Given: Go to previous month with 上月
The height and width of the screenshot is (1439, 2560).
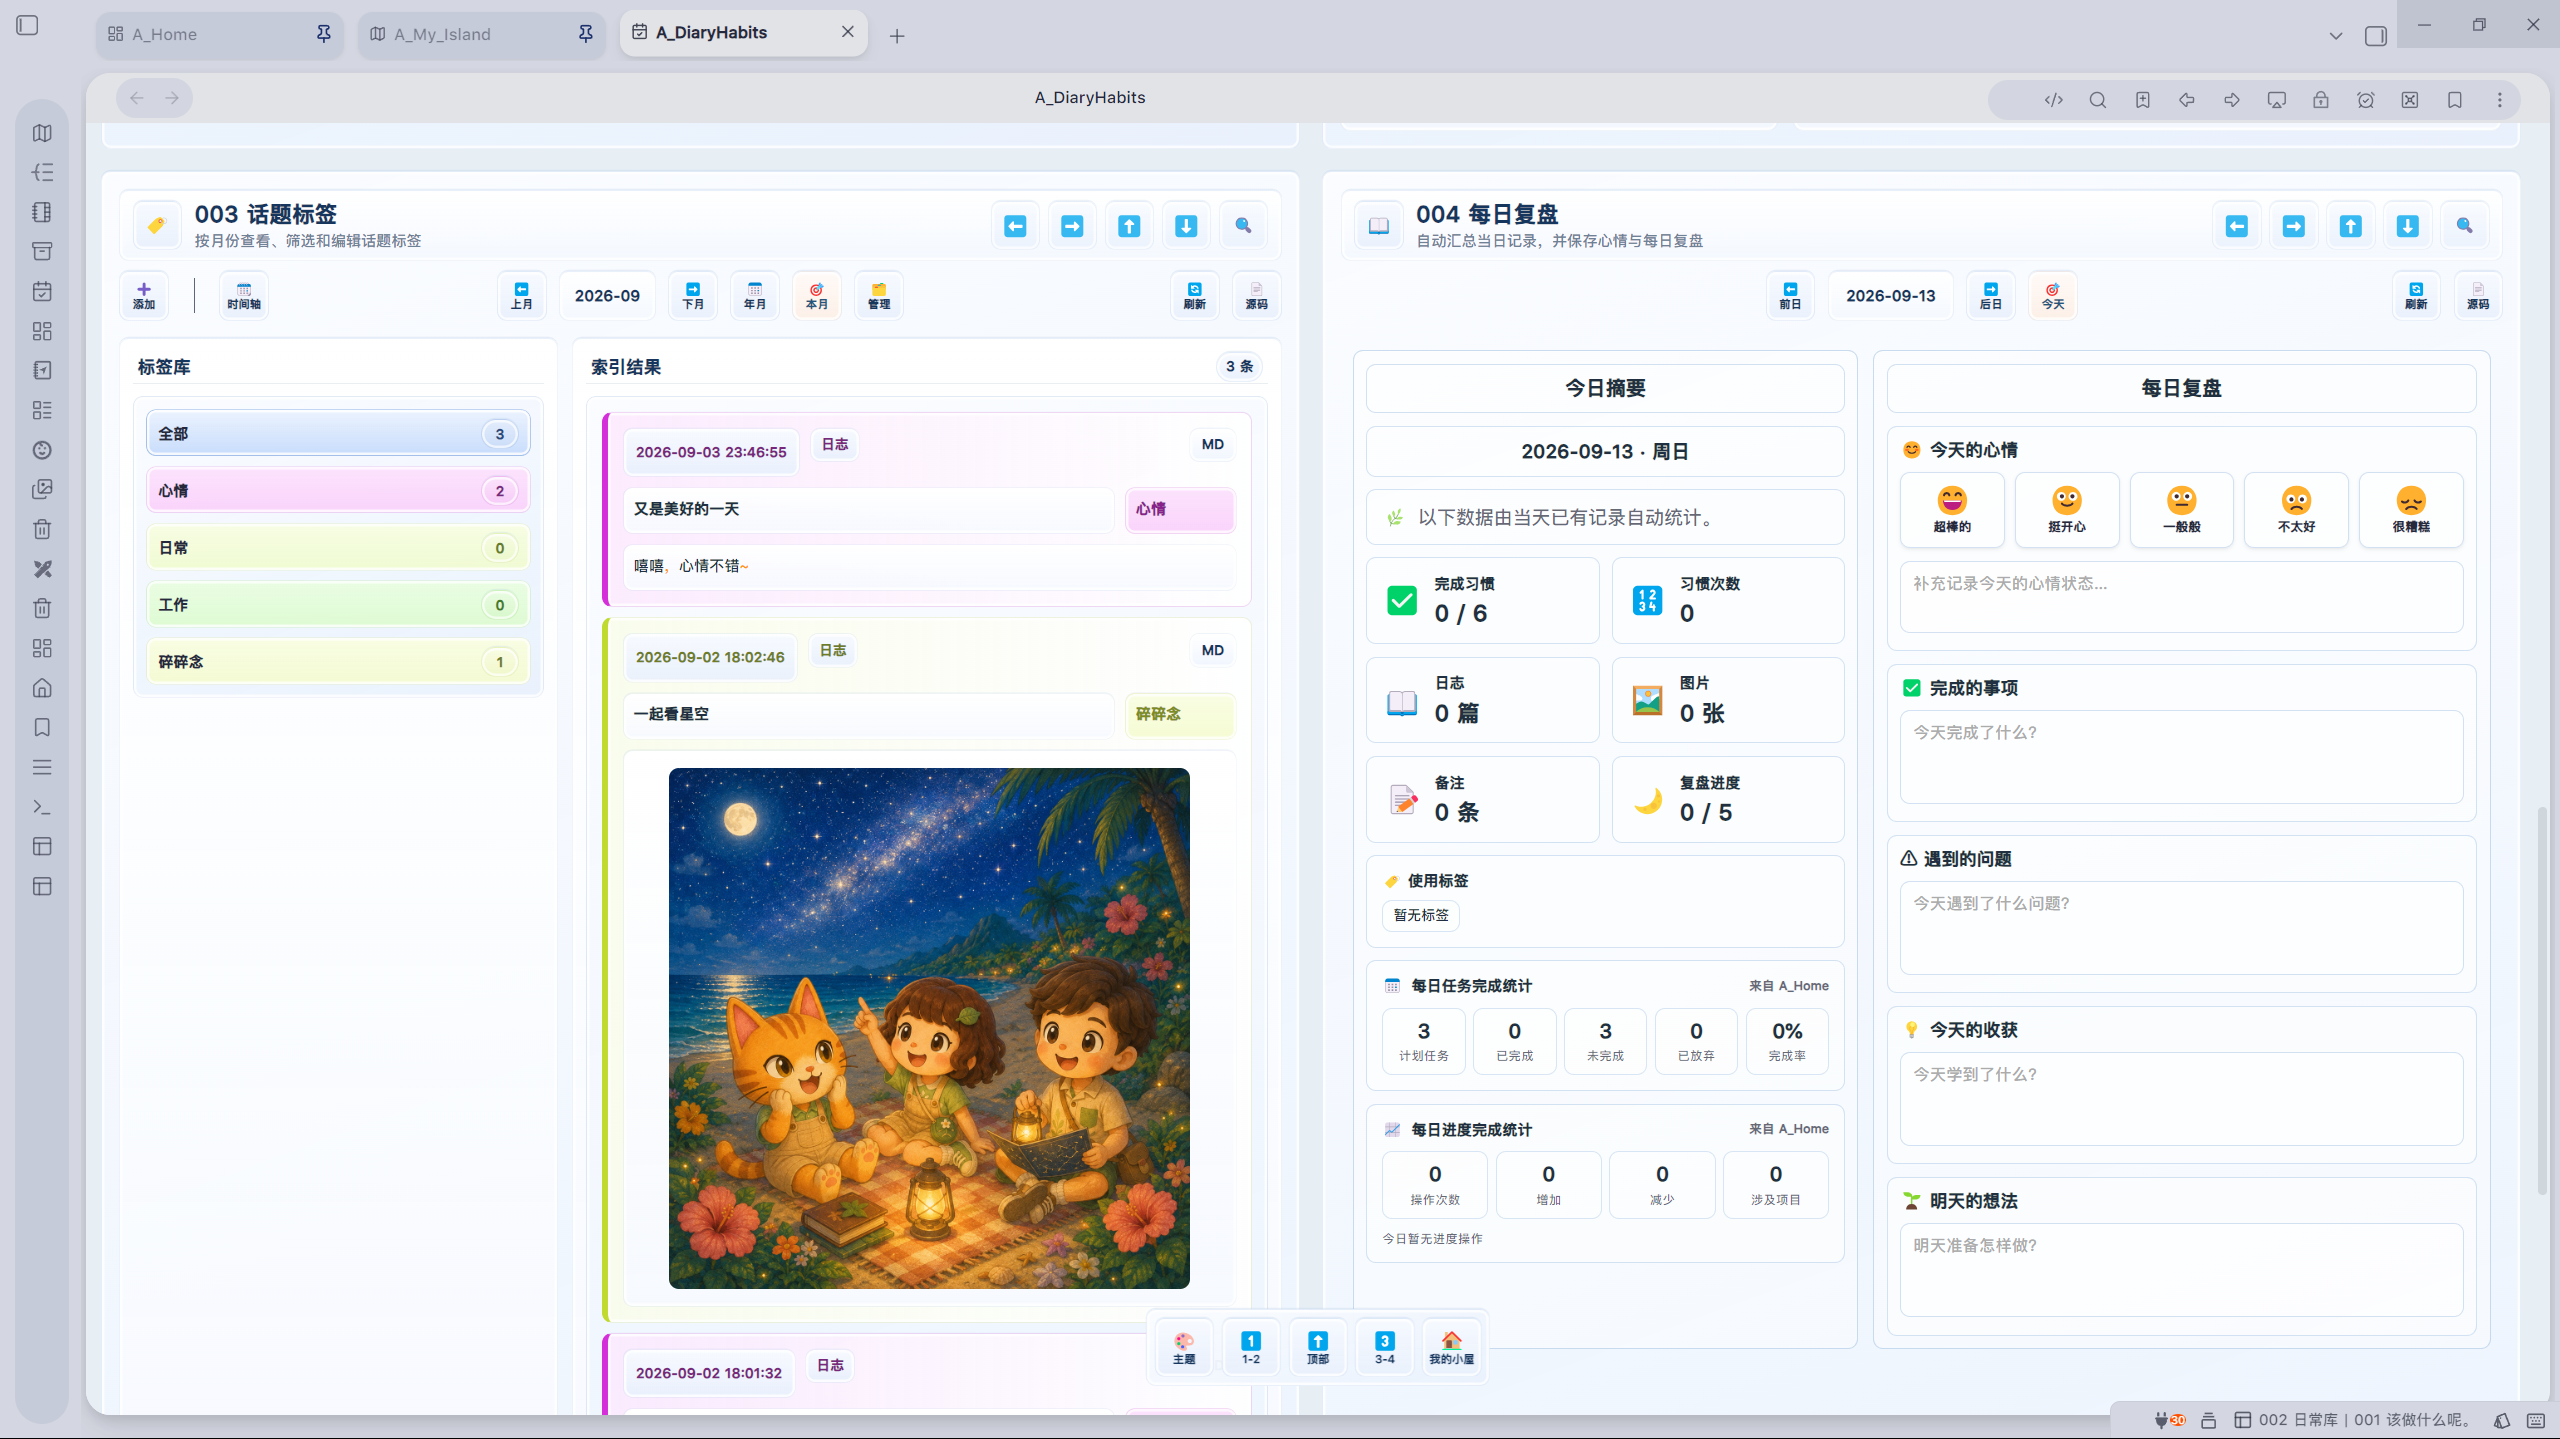Looking at the screenshot, I should [x=522, y=296].
